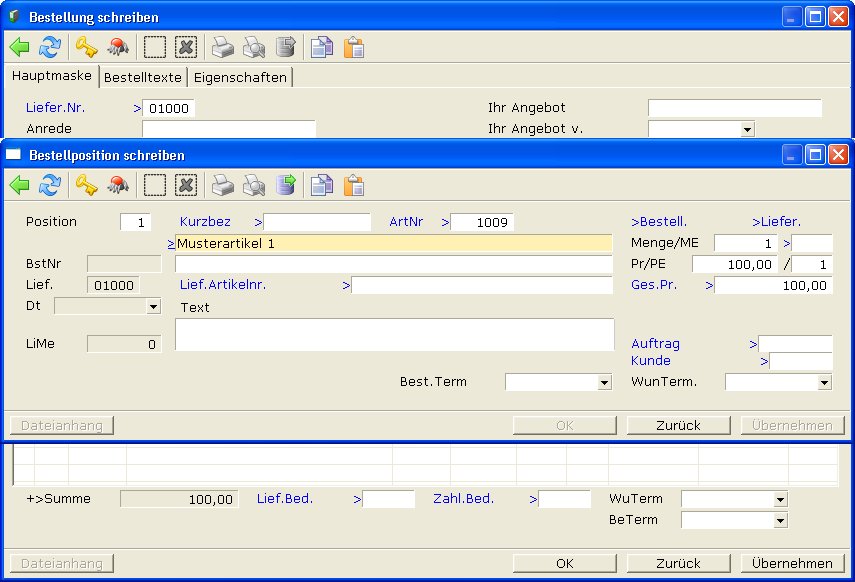Click print preview icon in Bestellposition toolbar

tap(254, 185)
